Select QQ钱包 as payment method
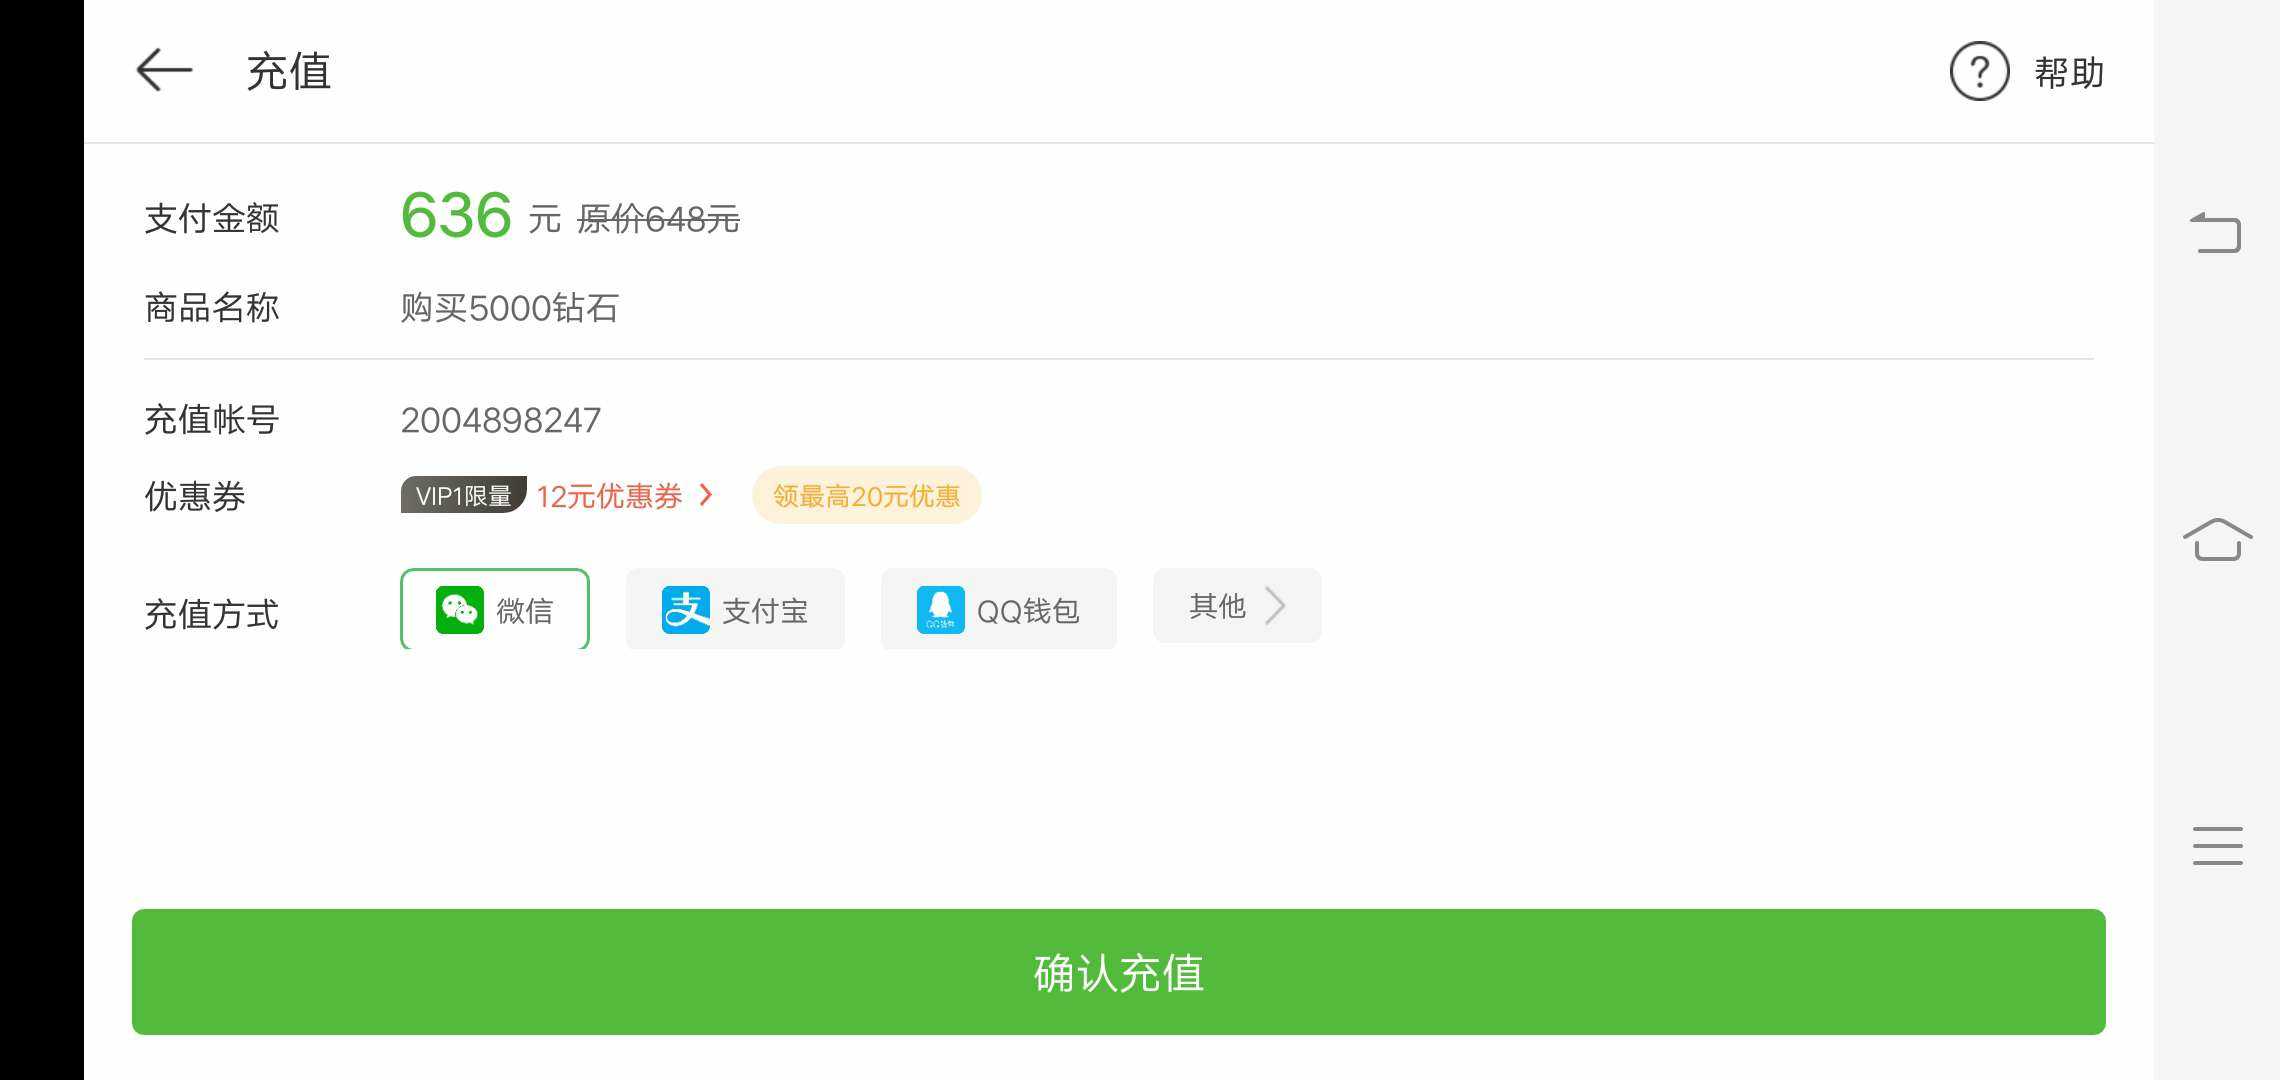The height and width of the screenshot is (1080, 2280). 998,609
